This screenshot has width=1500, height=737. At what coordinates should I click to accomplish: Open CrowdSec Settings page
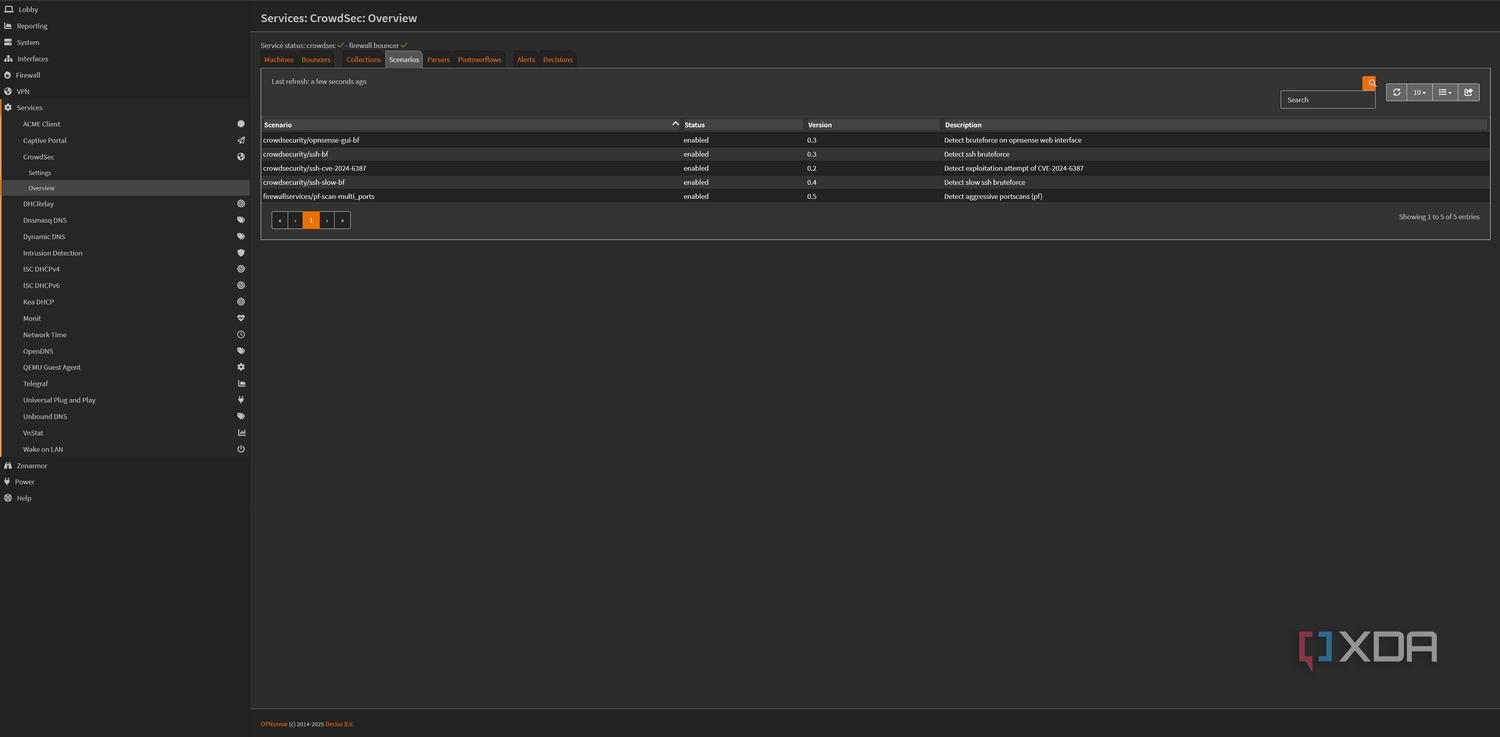pyautogui.click(x=40, y=173)
